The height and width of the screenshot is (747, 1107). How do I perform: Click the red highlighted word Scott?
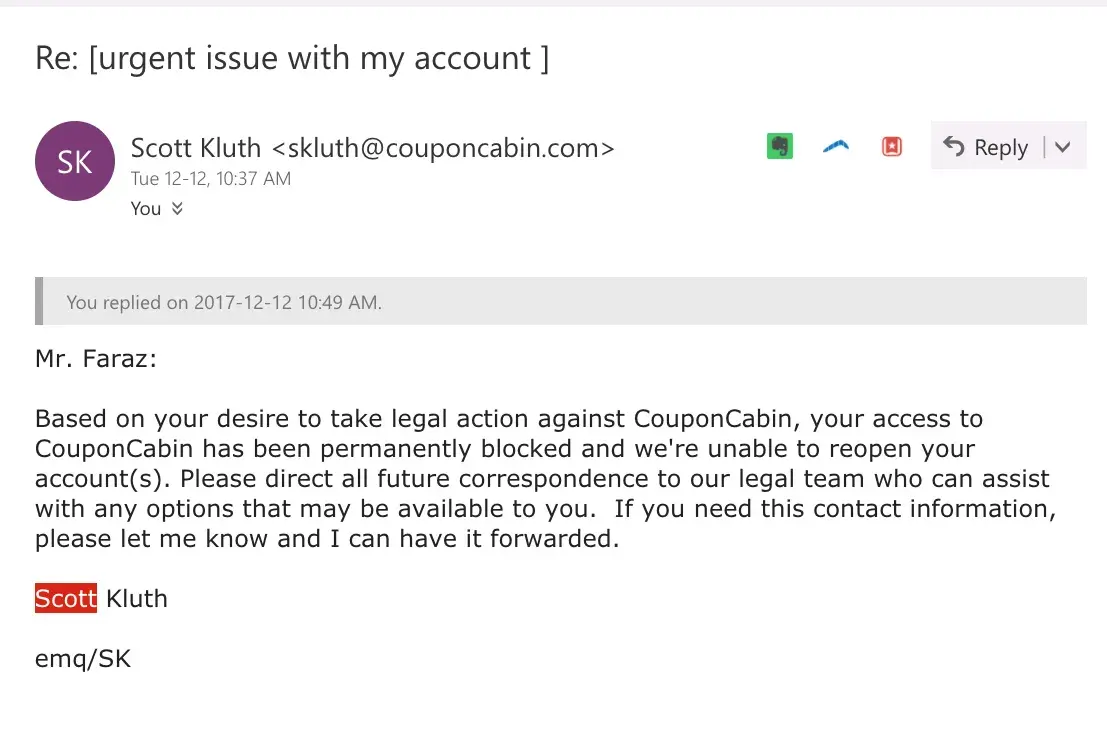66,599
